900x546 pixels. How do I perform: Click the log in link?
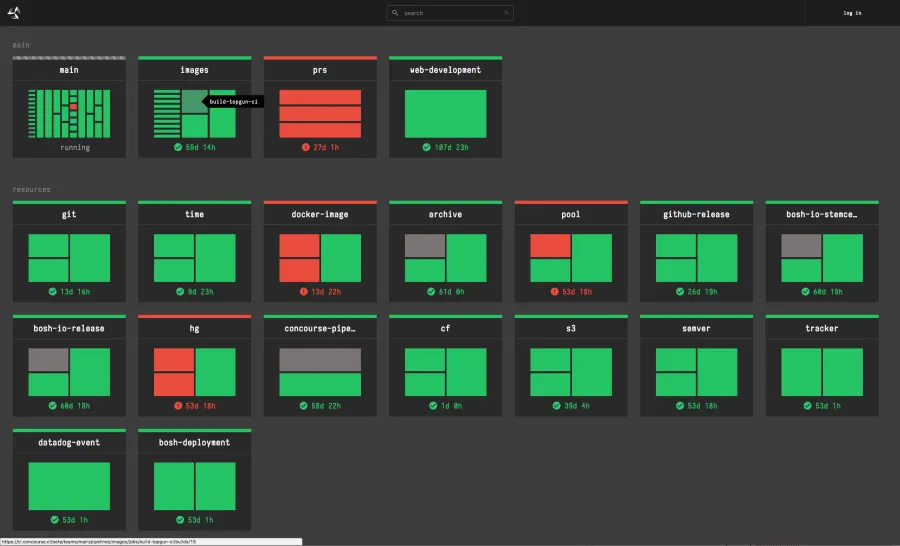852,13
